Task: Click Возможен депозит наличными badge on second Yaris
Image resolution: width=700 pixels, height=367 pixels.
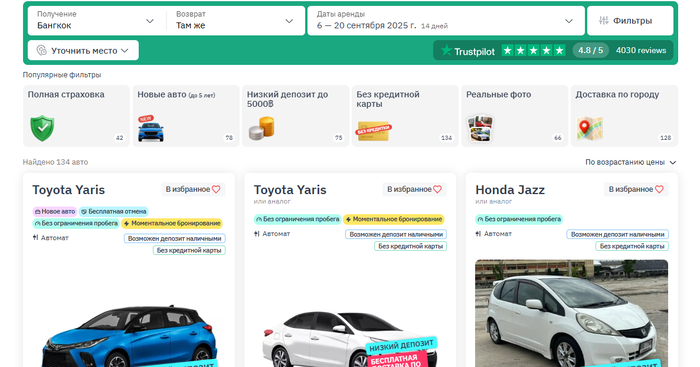Action: click(396, 234)
